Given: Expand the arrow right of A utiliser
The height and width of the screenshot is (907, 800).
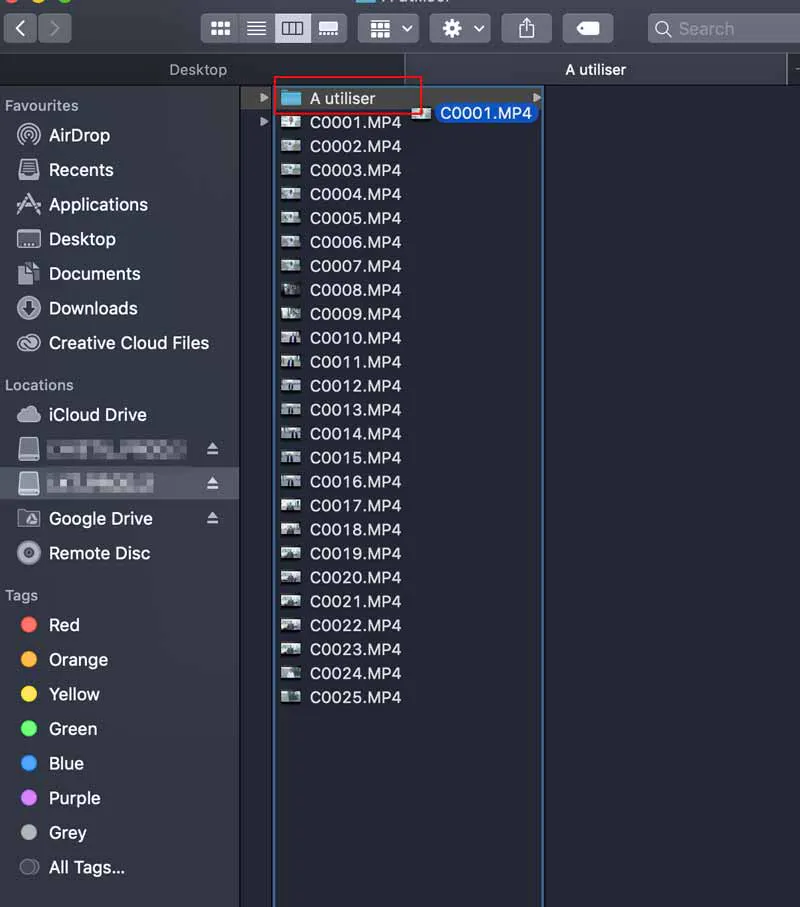Looking at the screenshot, I should tap(536, 98).
